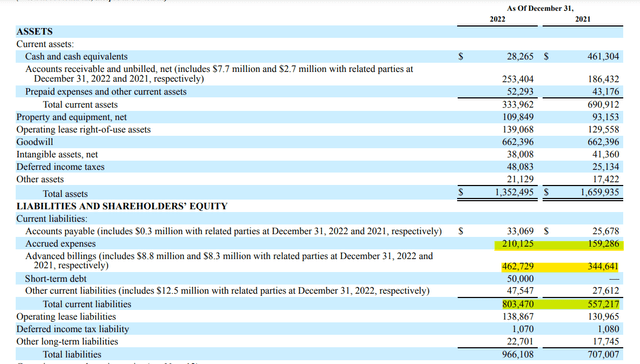Select the 2022 property and equipment value 109,849
The width and height of the screenshot is (640, 364).
coord(518,117)
